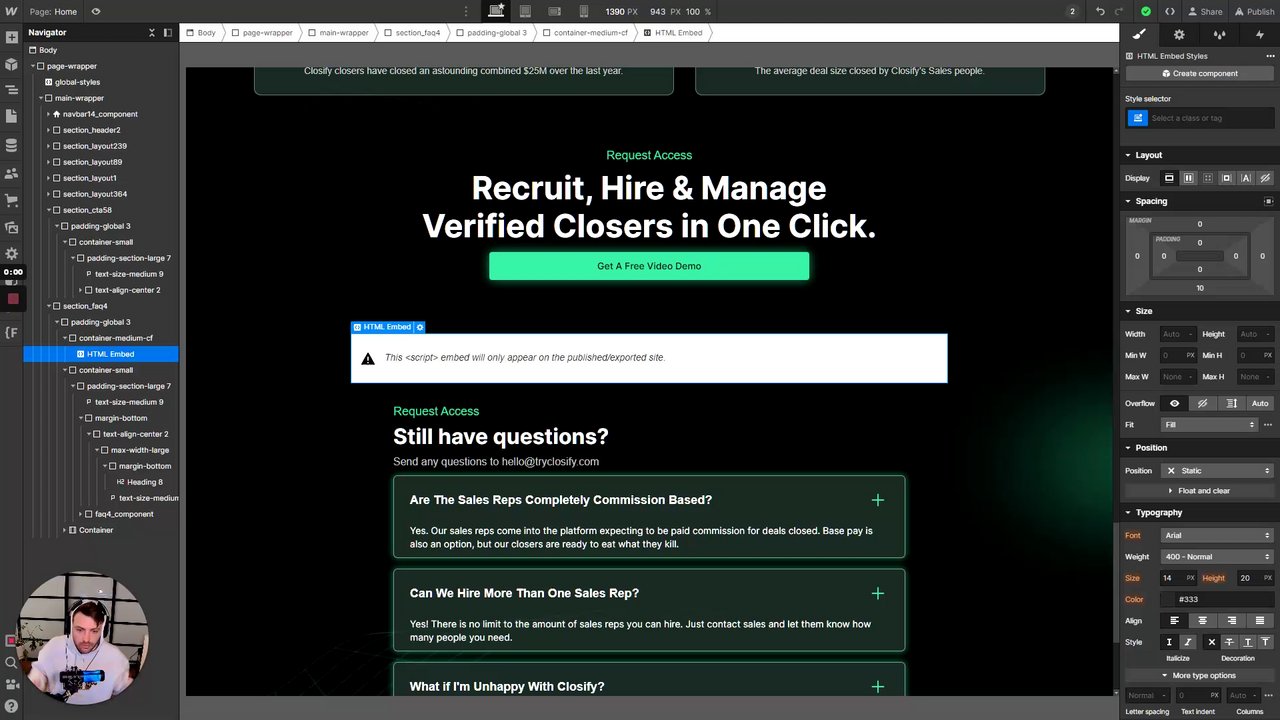
Task: Set overflow to Auto
Action: coord(1260,403)
